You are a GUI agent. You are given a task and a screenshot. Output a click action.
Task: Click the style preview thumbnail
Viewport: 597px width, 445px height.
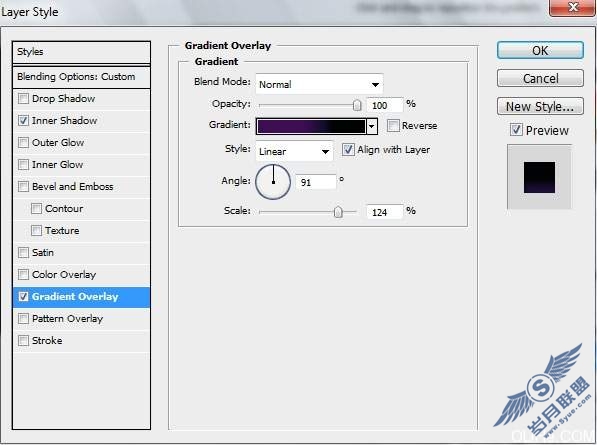539,177
